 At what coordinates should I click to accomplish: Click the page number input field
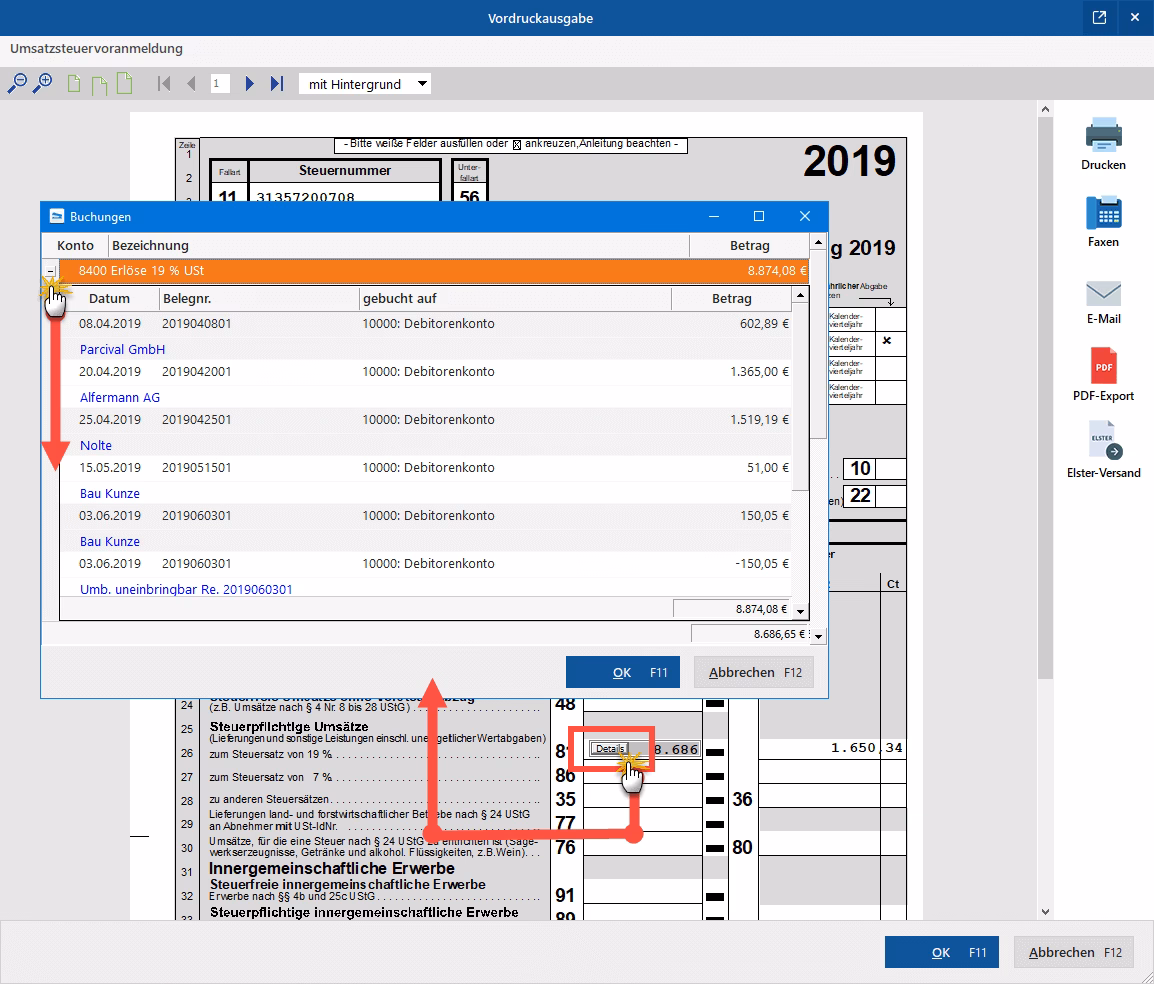coord(221,84)
